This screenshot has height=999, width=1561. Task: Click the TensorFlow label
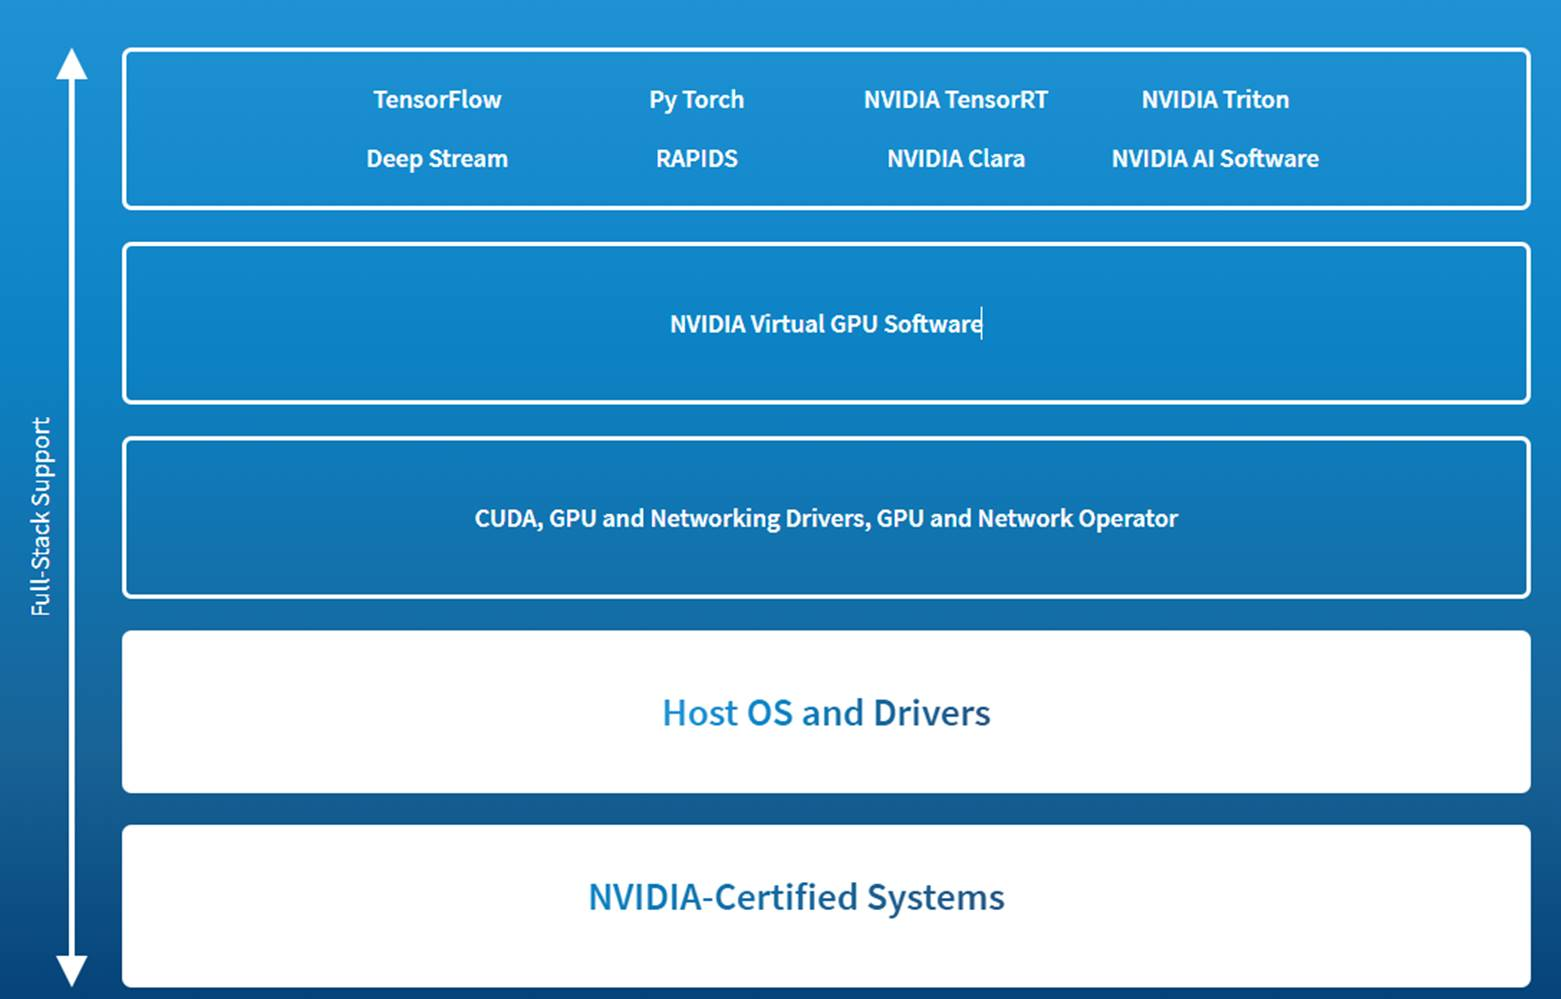pyautogui.click(x=437, y=100)
